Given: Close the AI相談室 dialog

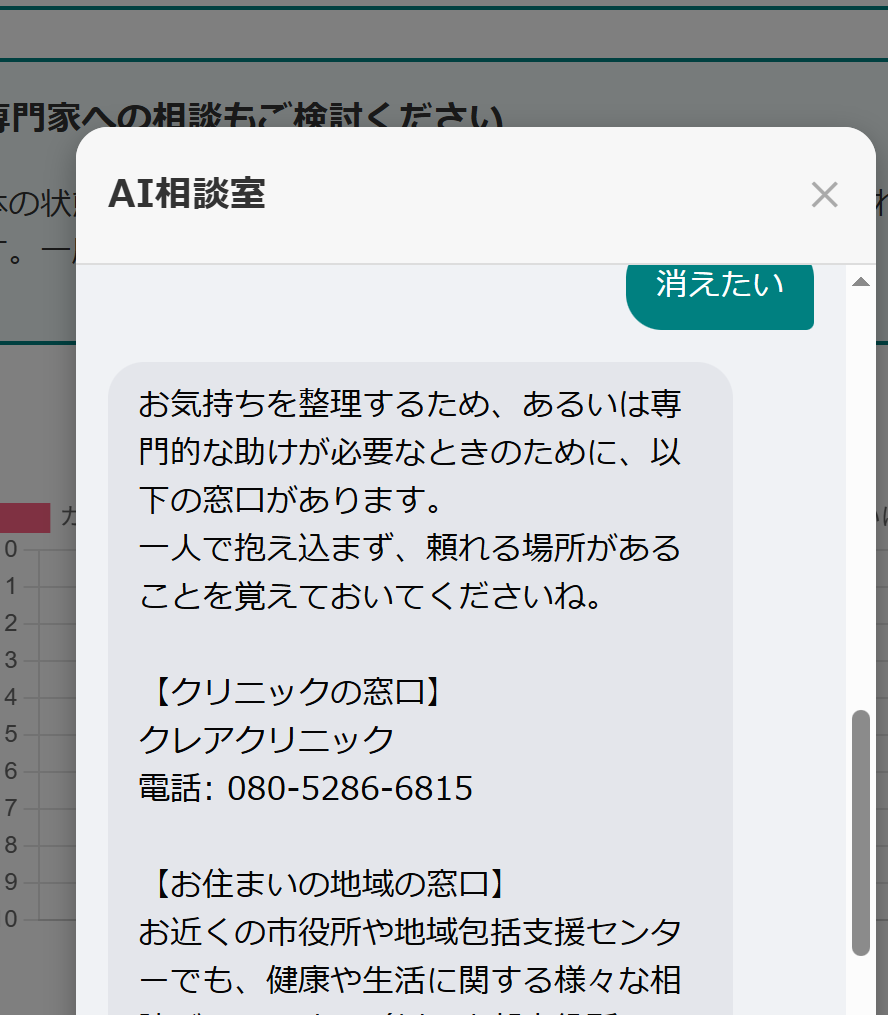Looking at the screenshot, I should click(x=825, y=194).
